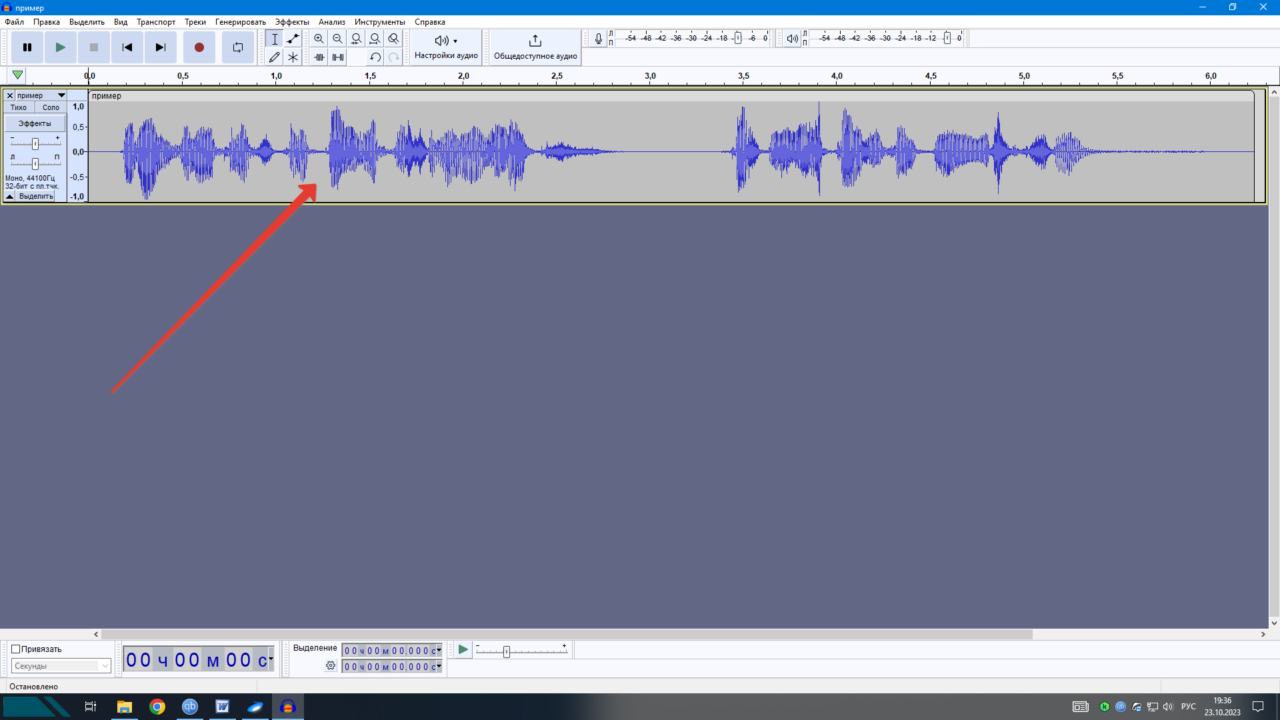Open the Эффекты menu in menu bar
This screenshot has height=720, width=1280.
pos(292,21)
